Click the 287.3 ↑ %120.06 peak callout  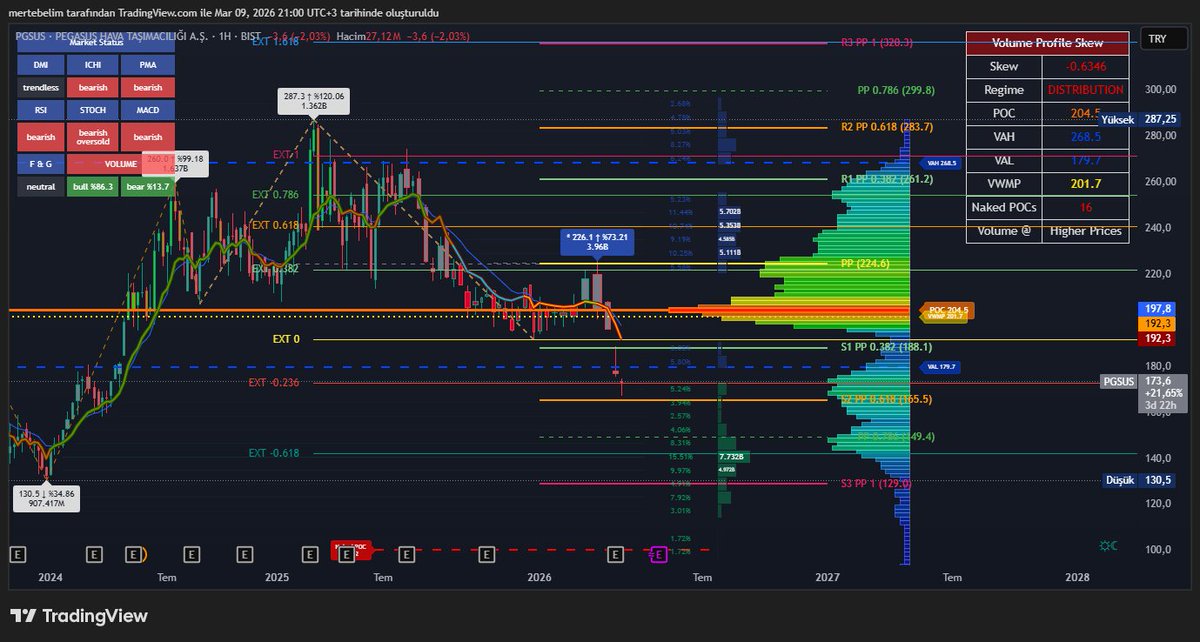314,102
